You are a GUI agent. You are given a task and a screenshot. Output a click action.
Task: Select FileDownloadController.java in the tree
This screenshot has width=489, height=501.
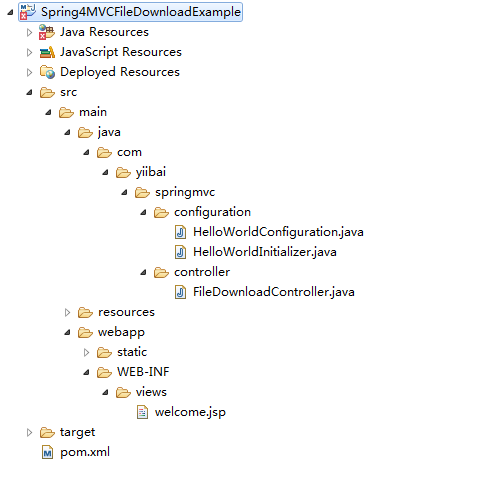(274, 292)
